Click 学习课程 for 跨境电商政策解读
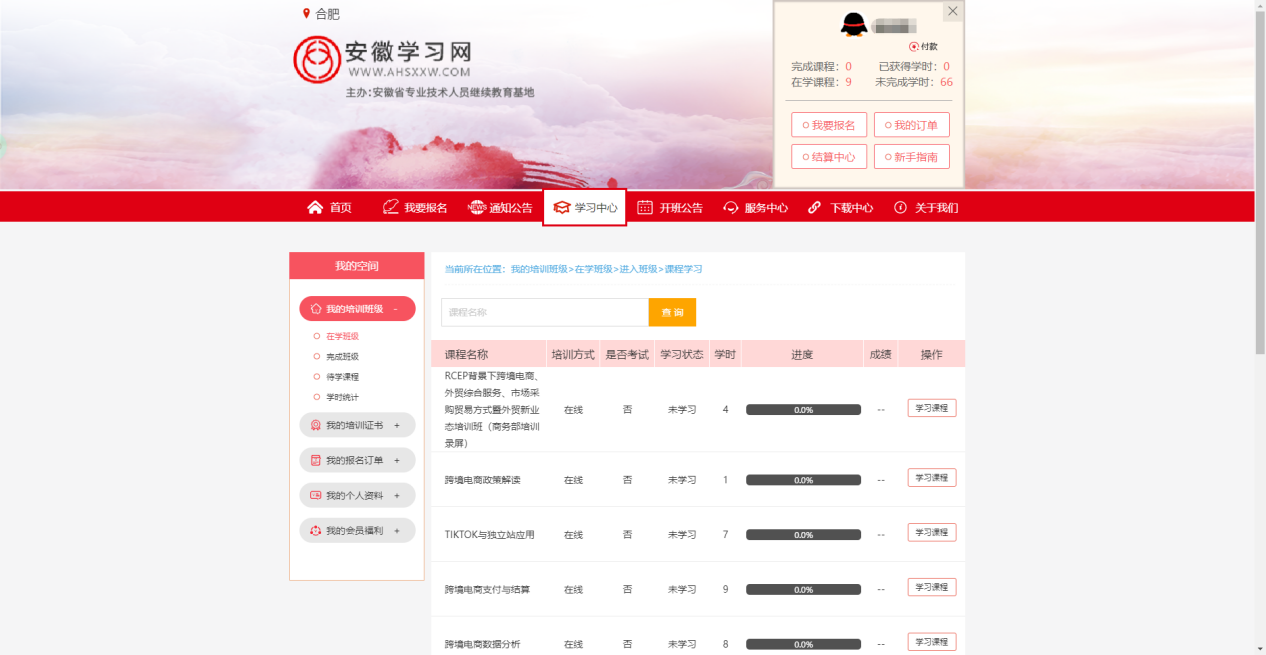 click(932, 478)
